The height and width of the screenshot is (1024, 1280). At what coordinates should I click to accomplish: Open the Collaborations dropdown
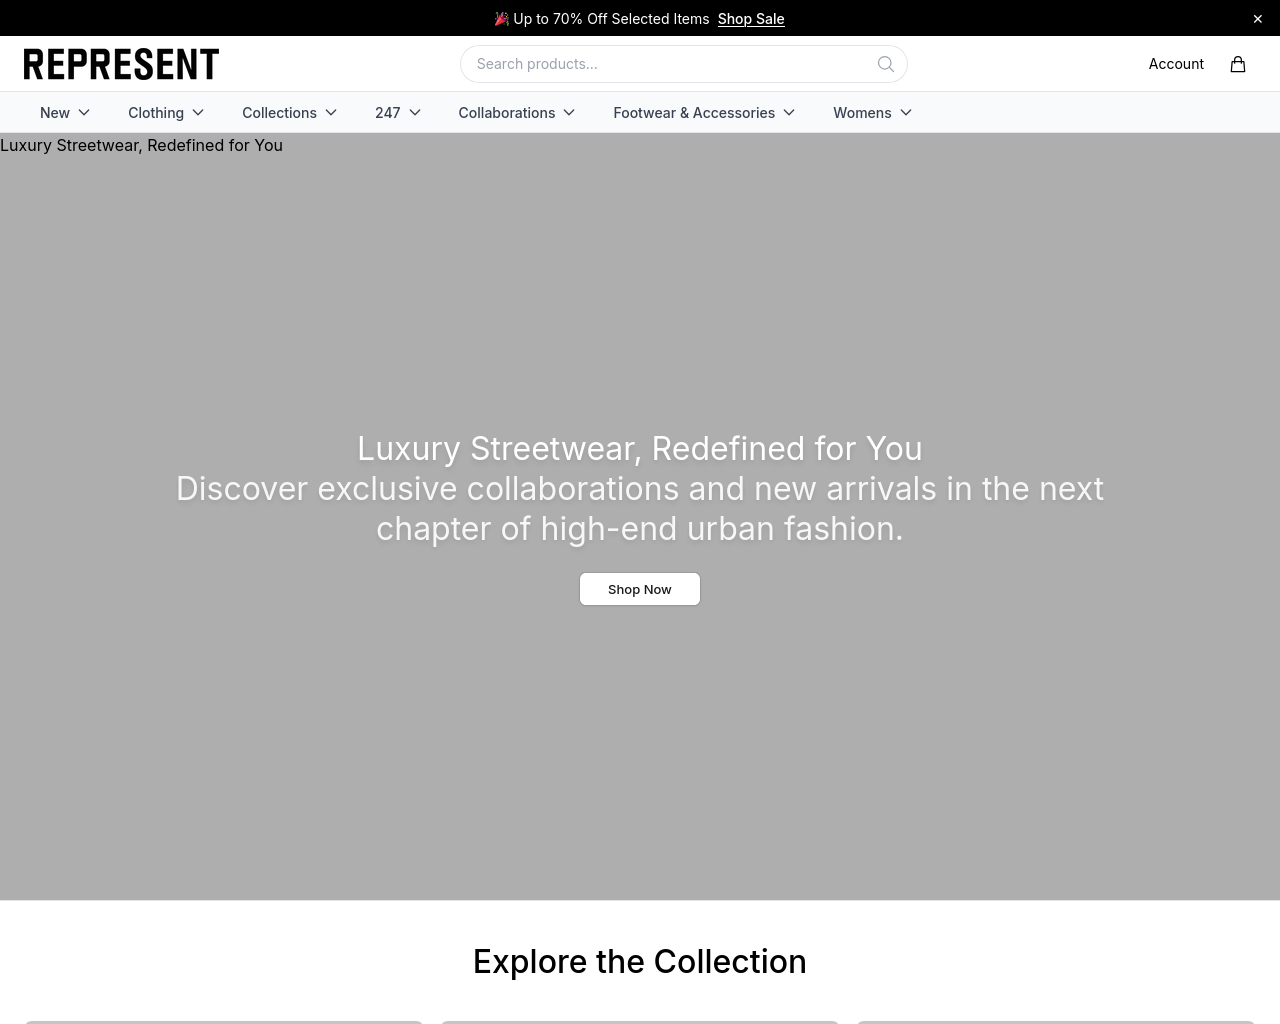click(517, 113)
